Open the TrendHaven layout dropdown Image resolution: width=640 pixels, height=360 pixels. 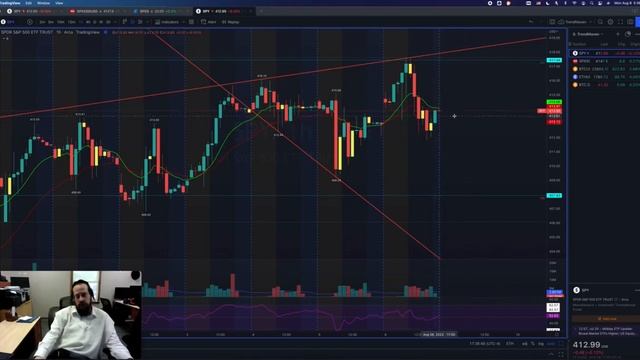pos(576,22)
